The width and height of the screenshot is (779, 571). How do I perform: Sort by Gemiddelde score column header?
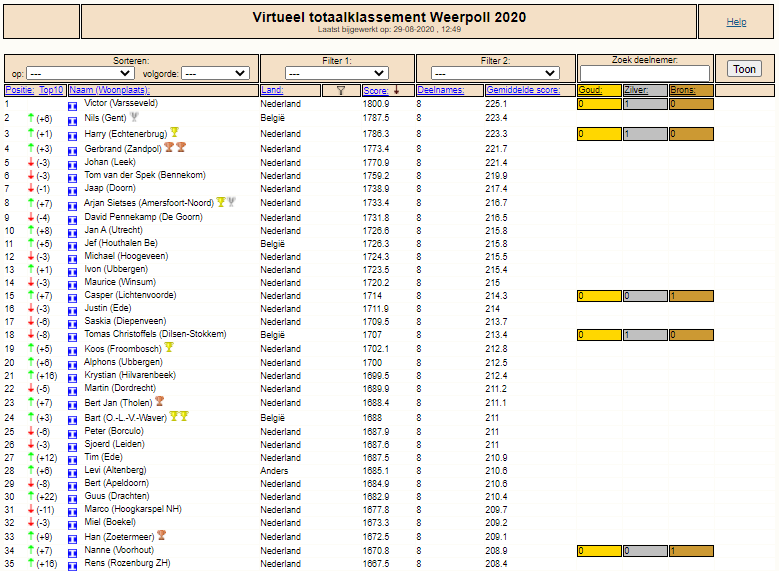[x=523, y=90]
